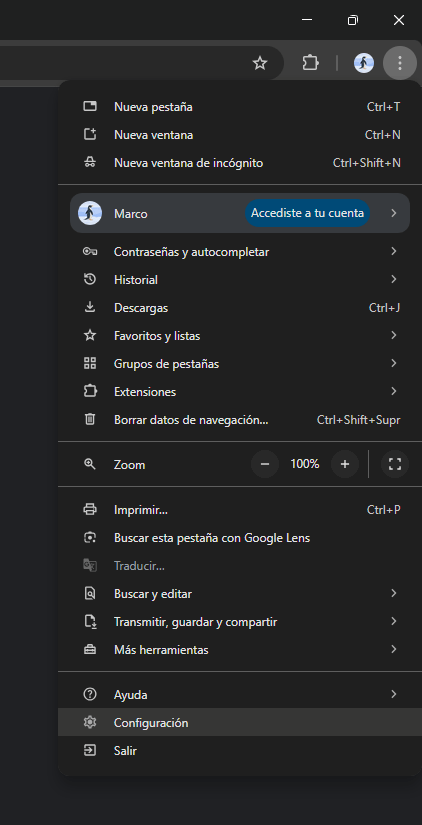The width and height of the screenshot is (422, 825).
Task: Click the Ctrl+Shift+N shortcut text
Action: 367,163
